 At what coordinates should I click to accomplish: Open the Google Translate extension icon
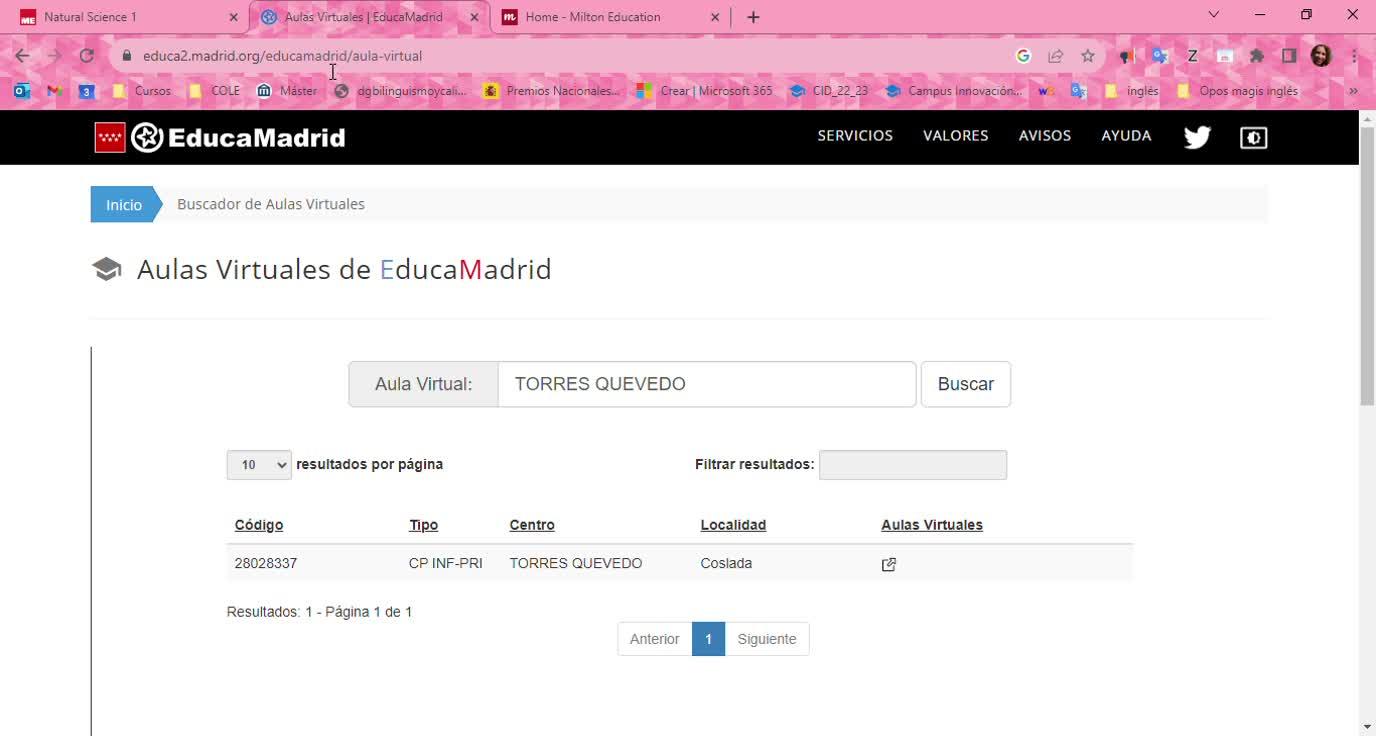[x=1160, y=56]
